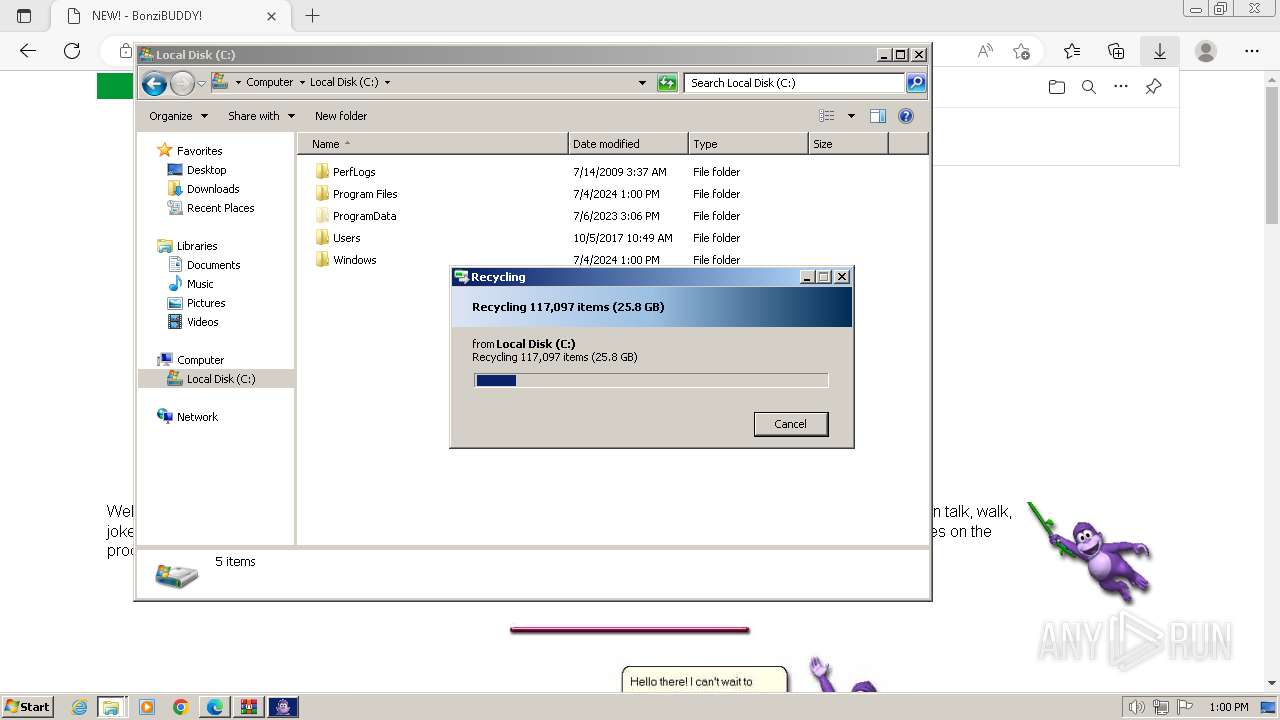Click the Change your view icon
1280x720 pixels.
pyautogui.click(x=827, y=116)
